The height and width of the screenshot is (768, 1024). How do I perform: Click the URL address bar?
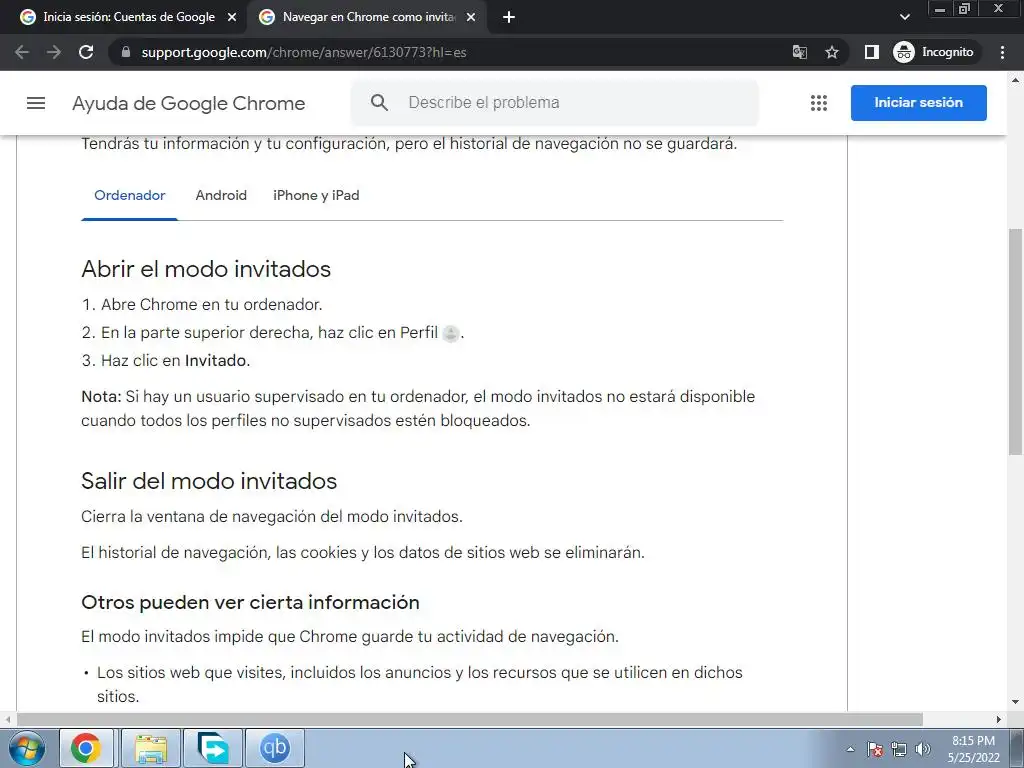tap(451, 52)
